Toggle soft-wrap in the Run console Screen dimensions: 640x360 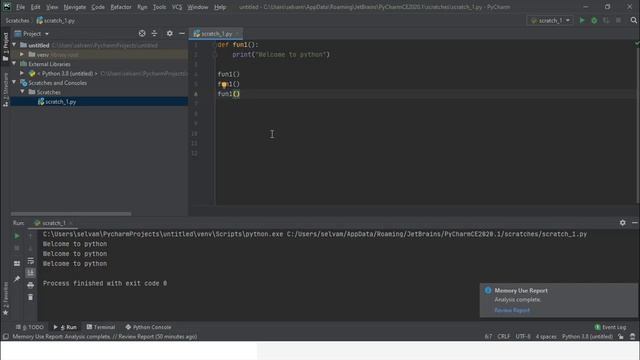tap(31, 261)
